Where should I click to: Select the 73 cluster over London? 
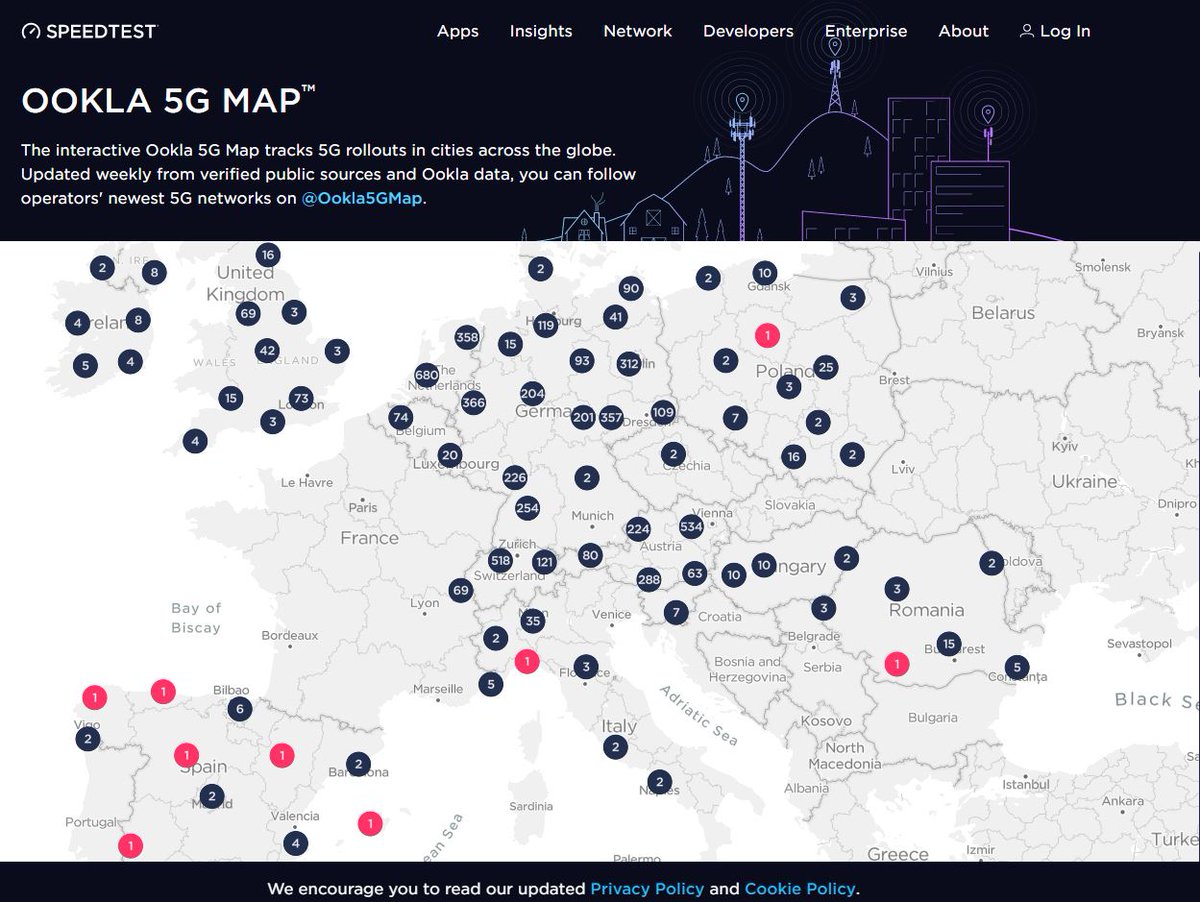click(301, 398)
